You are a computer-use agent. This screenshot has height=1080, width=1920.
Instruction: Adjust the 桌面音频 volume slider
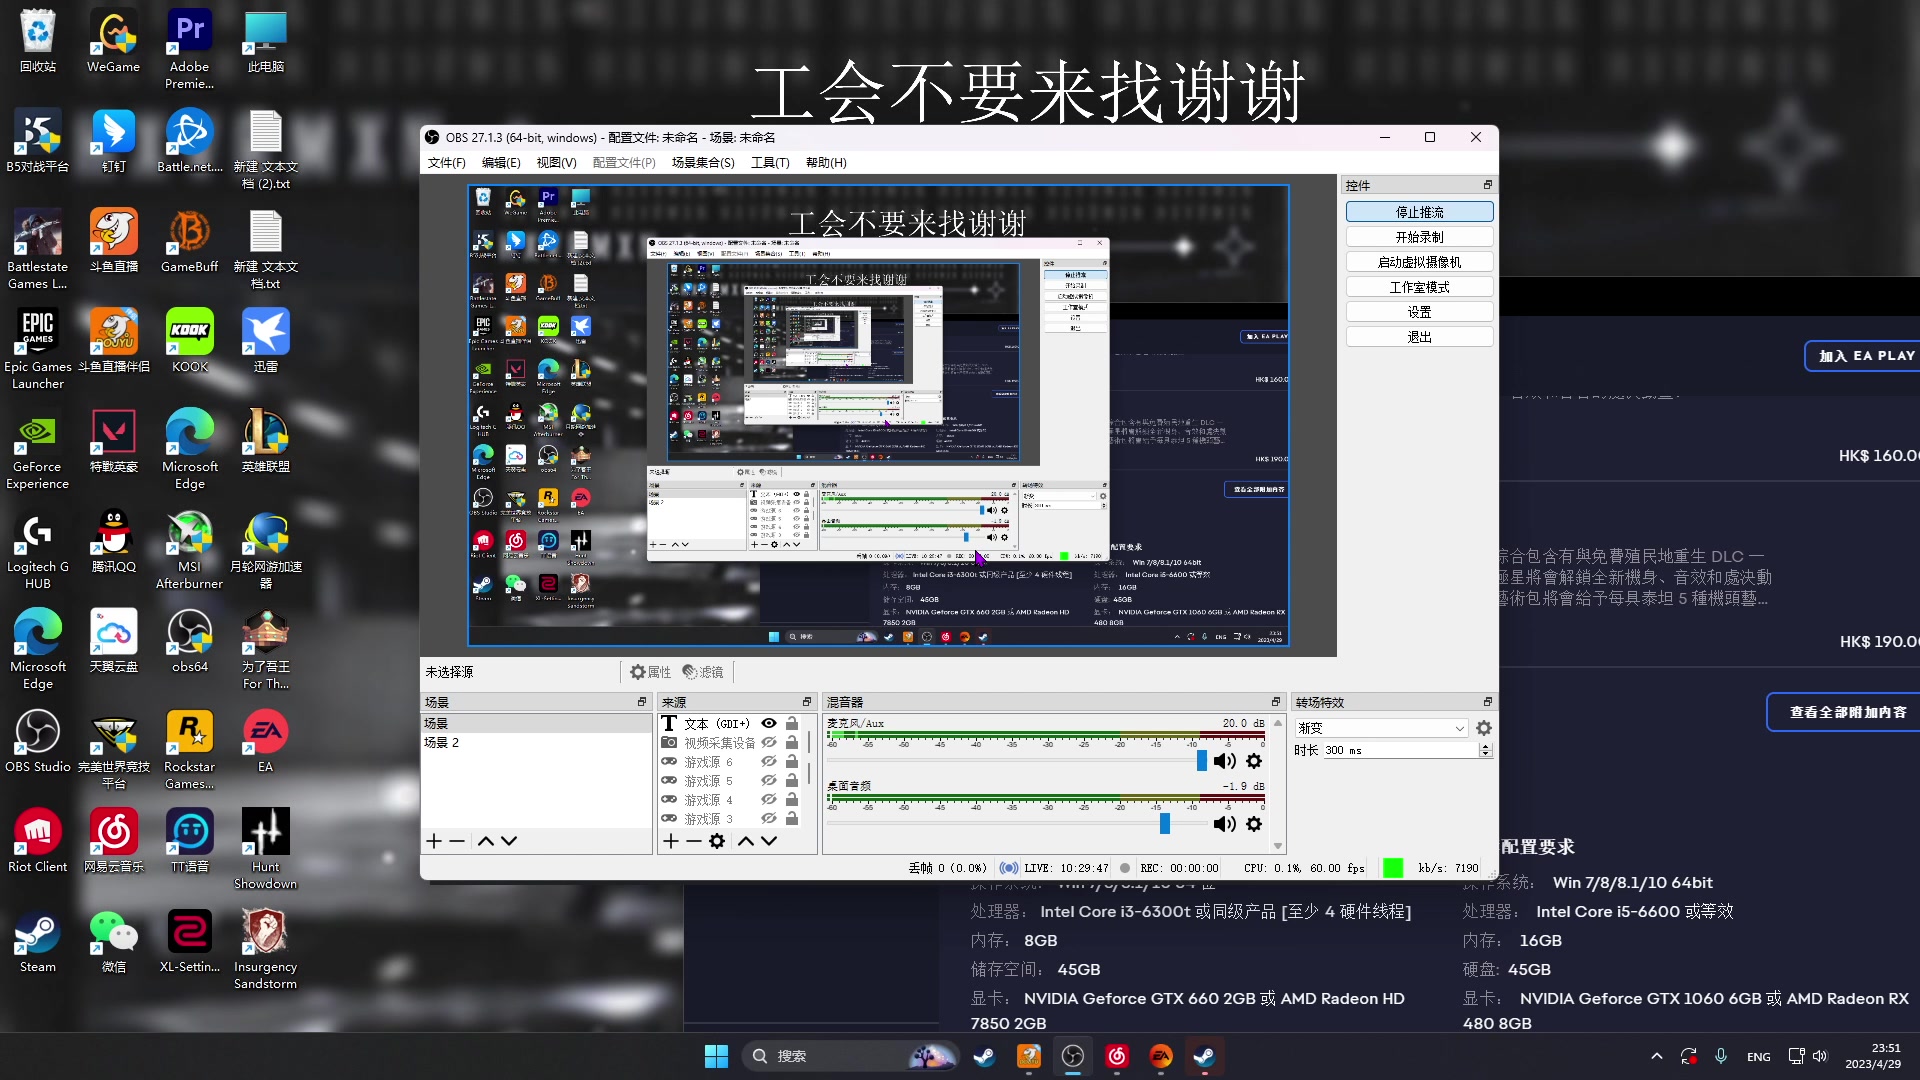click(1165, 824)
